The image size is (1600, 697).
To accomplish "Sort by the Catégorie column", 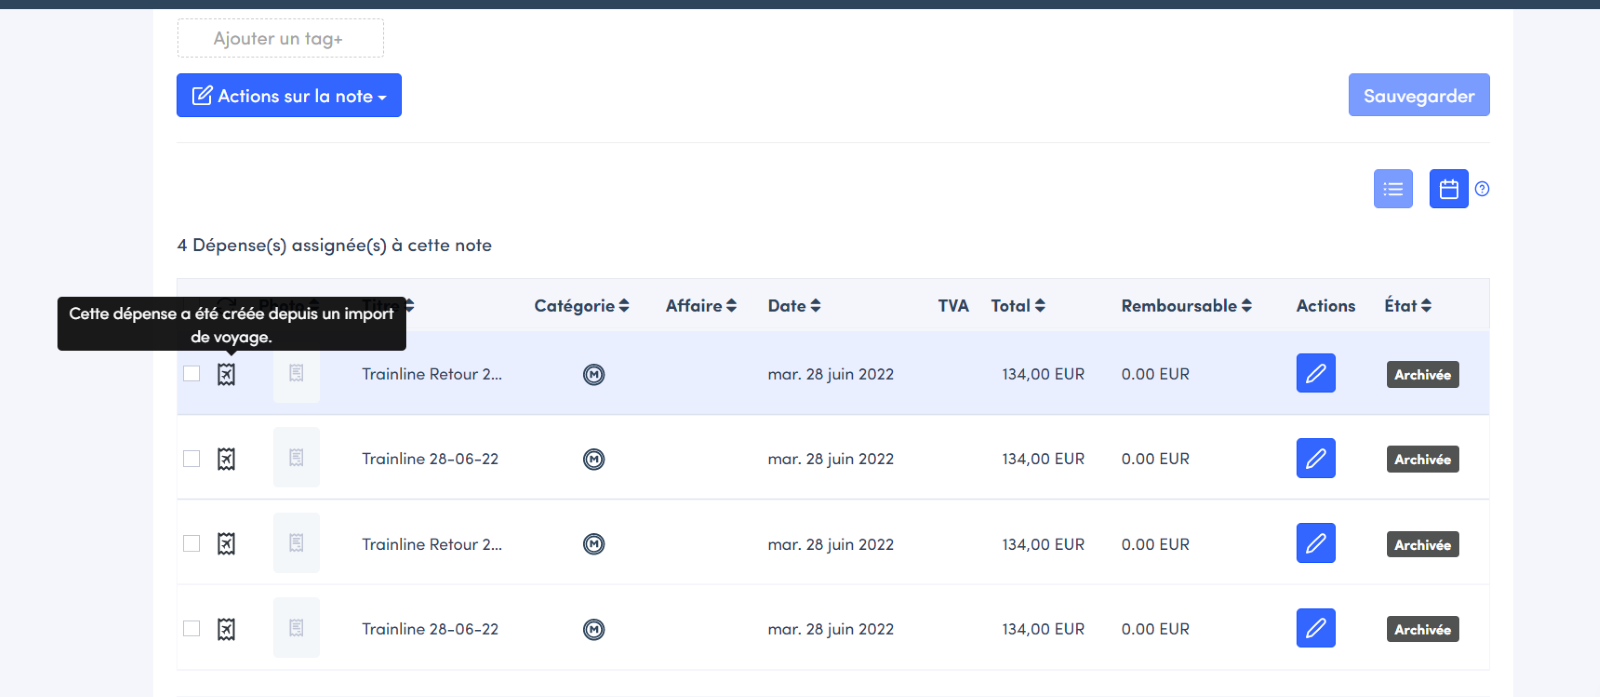I will [582, 305].
